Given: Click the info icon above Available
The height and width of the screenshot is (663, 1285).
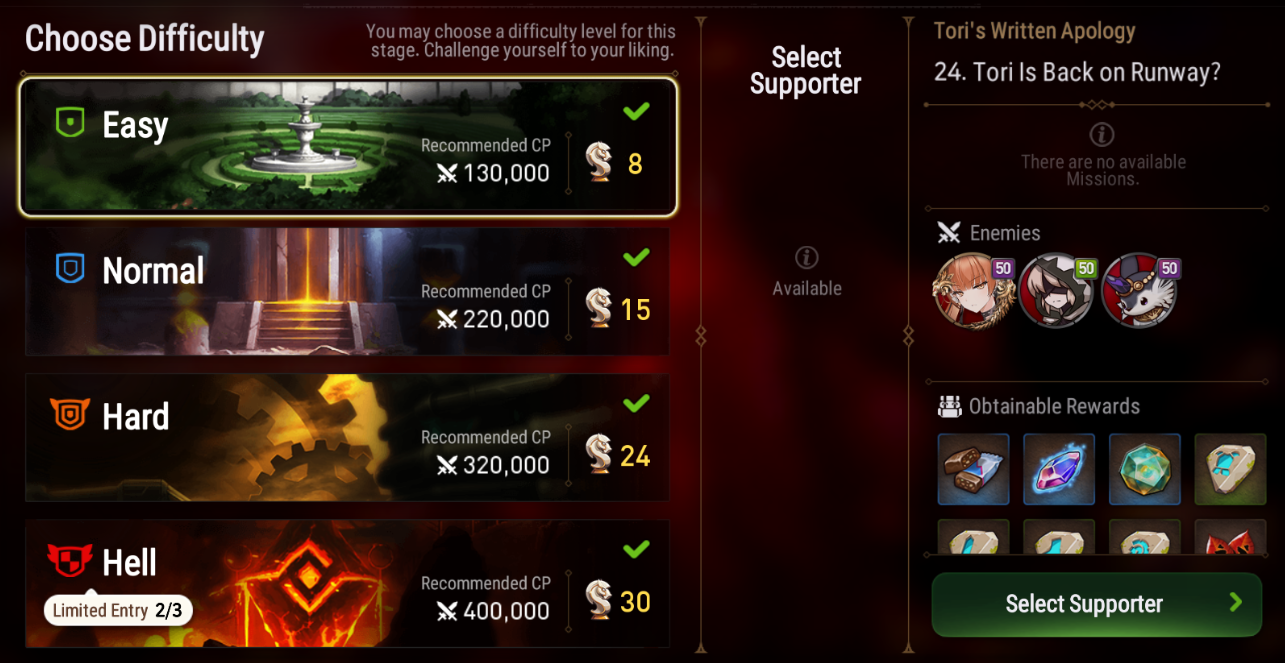Looking at the screenshot, I should (807, 258).
